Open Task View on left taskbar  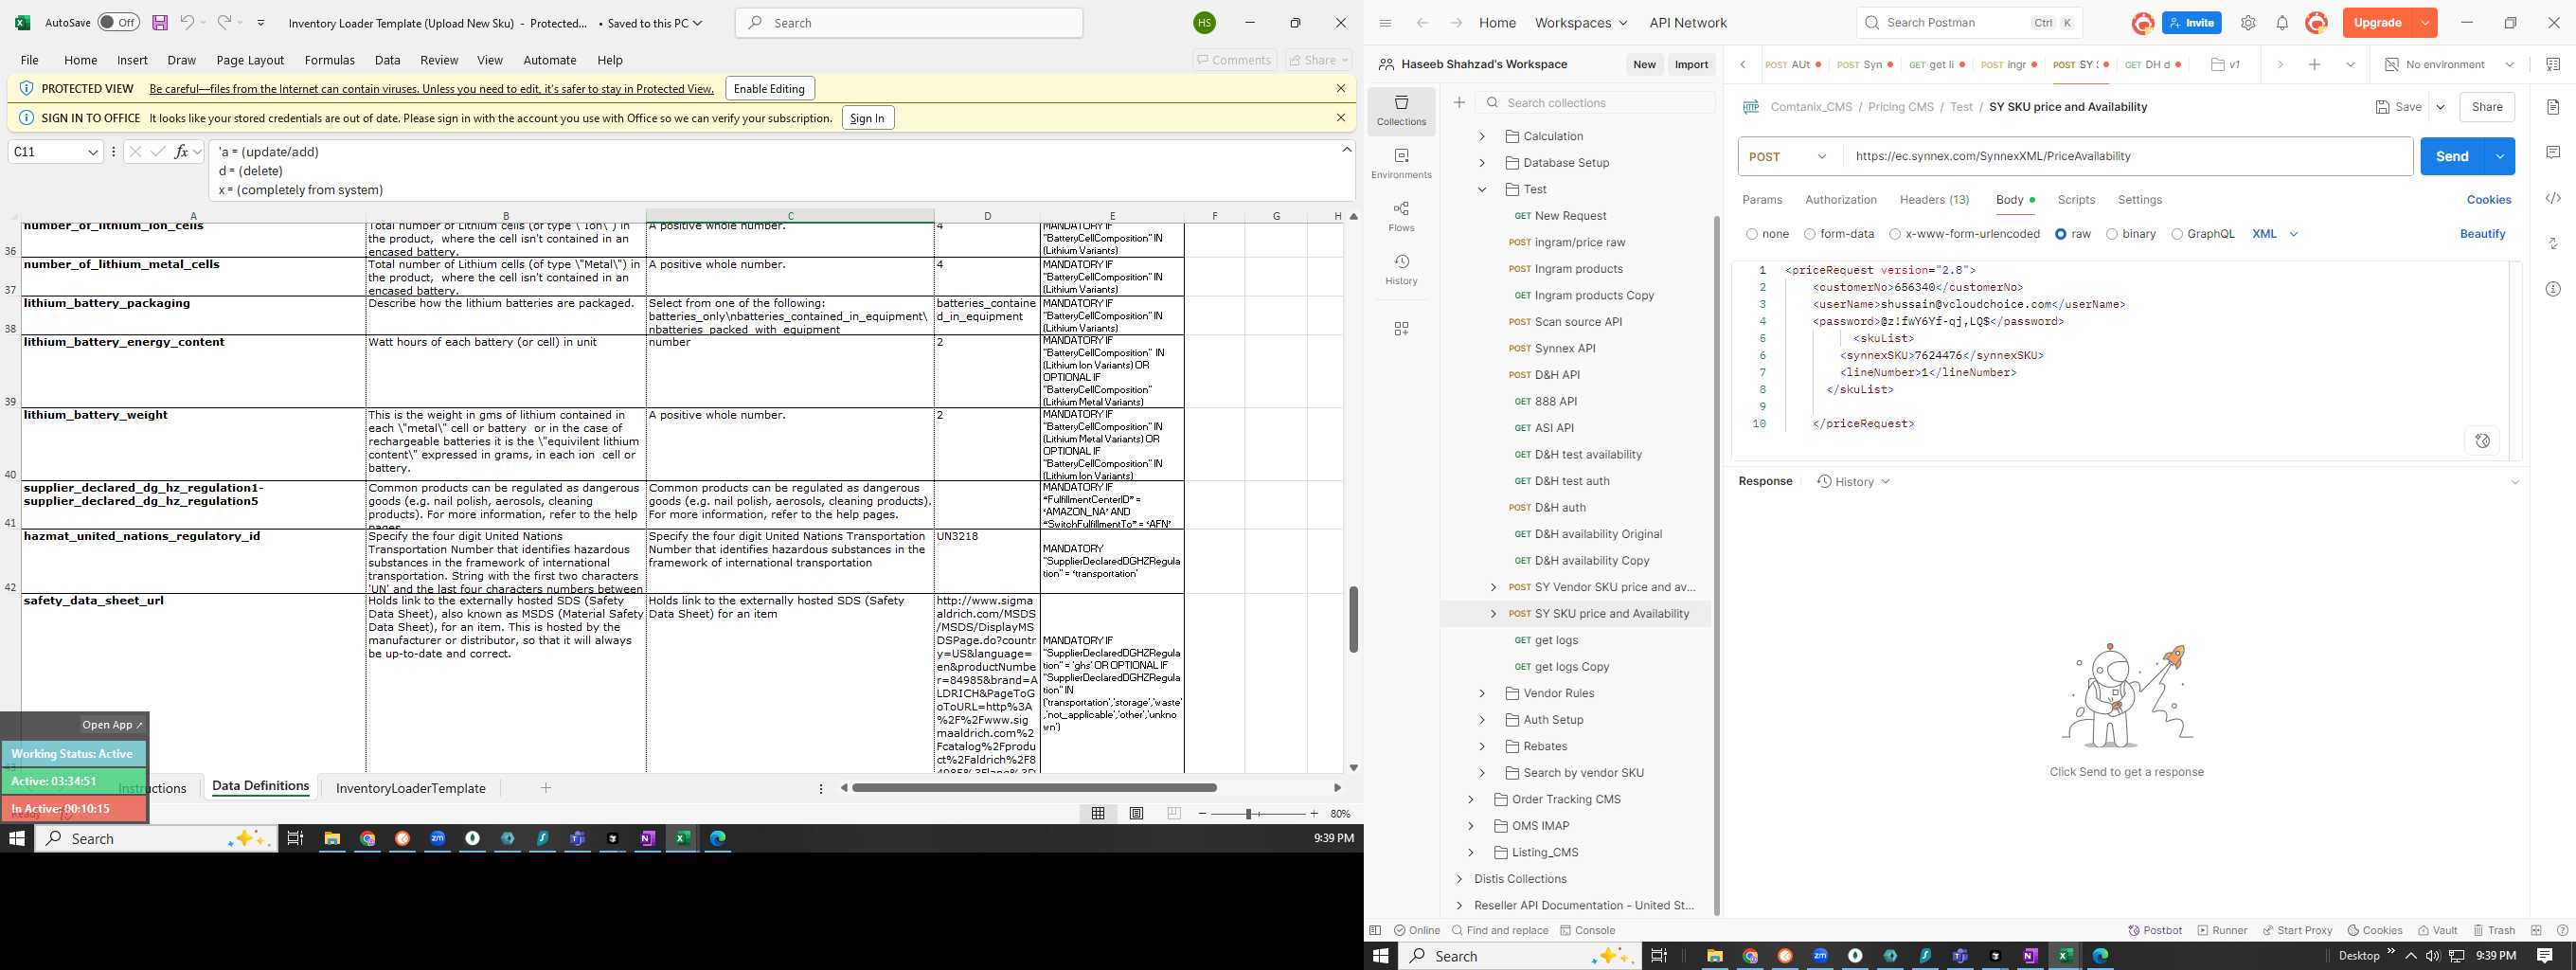[x=295, y=838]
